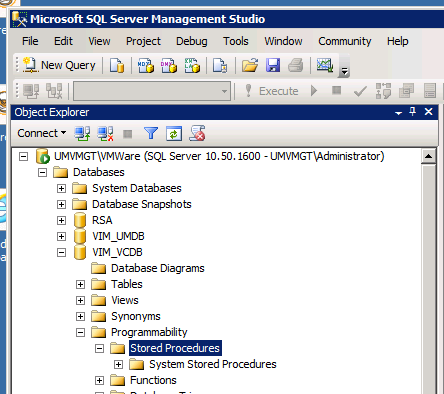Click Display Estimated Execution Plan icon
Image resolution: width=444 pixels, height=394 pixels.
click(x=383, y=91)
